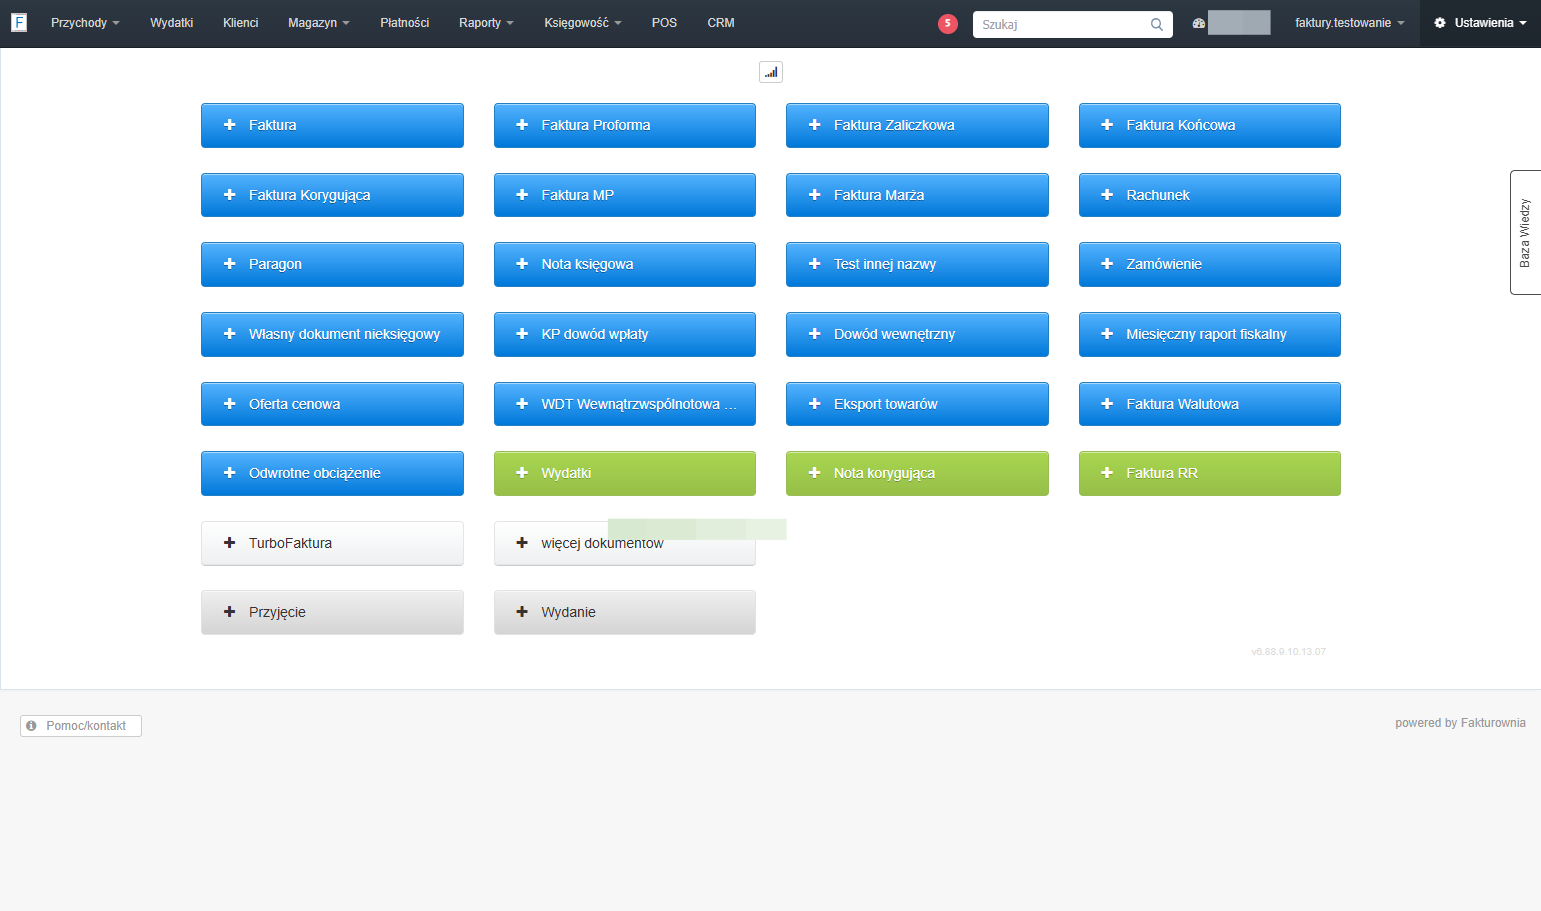Switch to the POS section

point(664,23)
